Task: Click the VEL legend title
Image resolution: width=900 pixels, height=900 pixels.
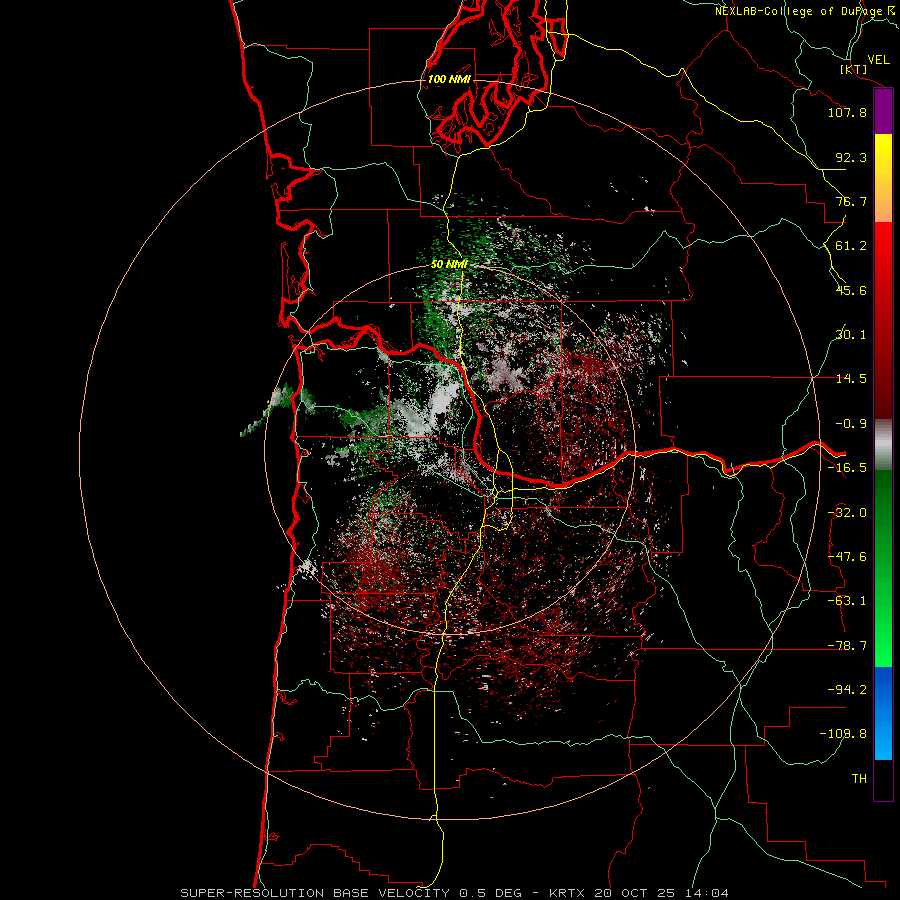Action: (x=878, y=59)
